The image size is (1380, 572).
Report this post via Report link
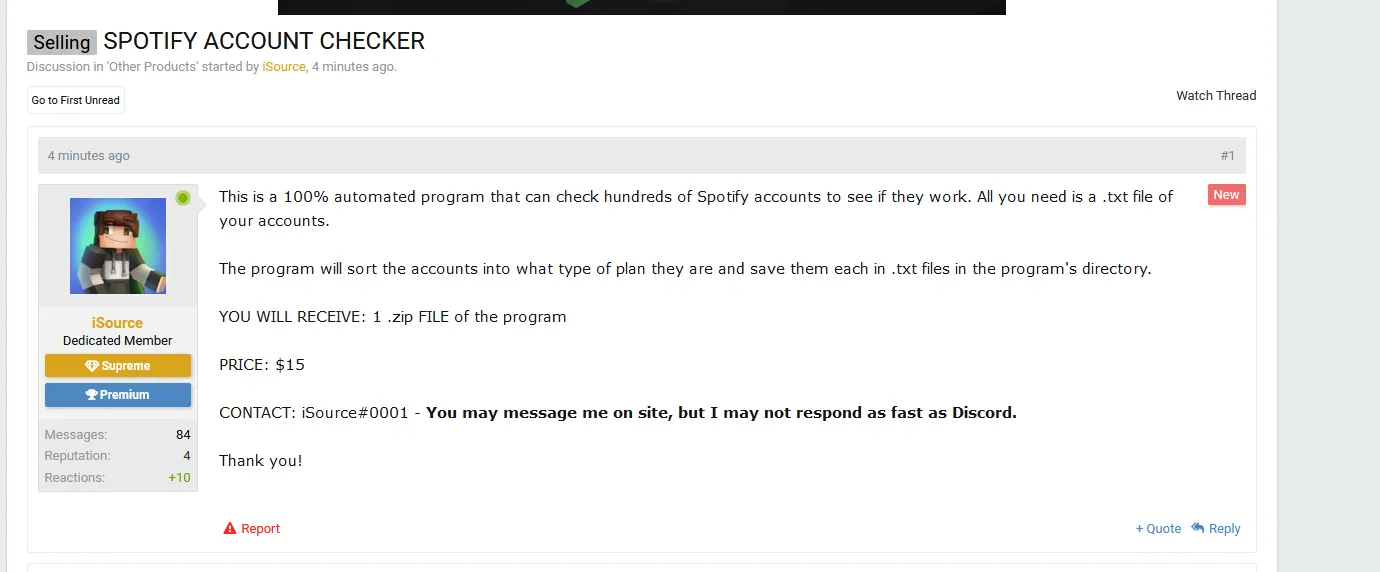click(260, 529)
